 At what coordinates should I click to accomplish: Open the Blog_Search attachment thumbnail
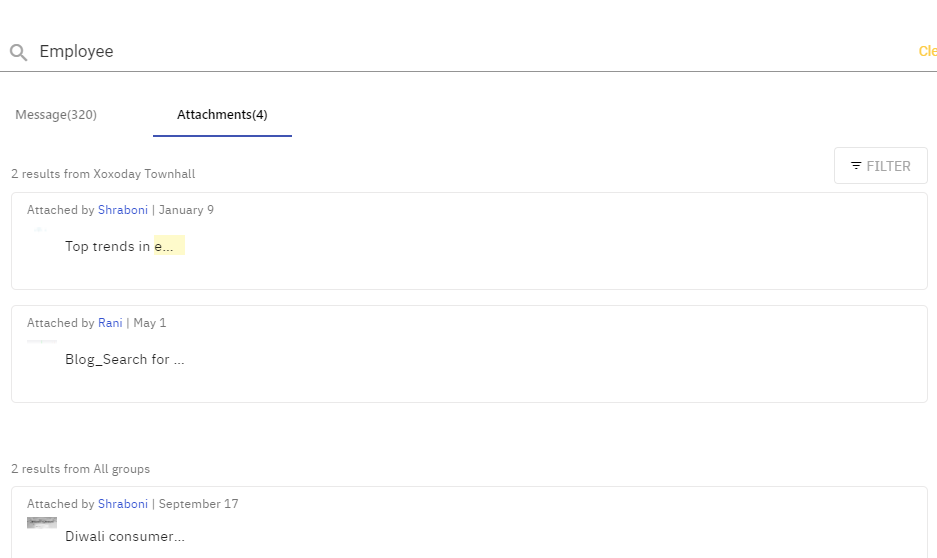point(42,342)
